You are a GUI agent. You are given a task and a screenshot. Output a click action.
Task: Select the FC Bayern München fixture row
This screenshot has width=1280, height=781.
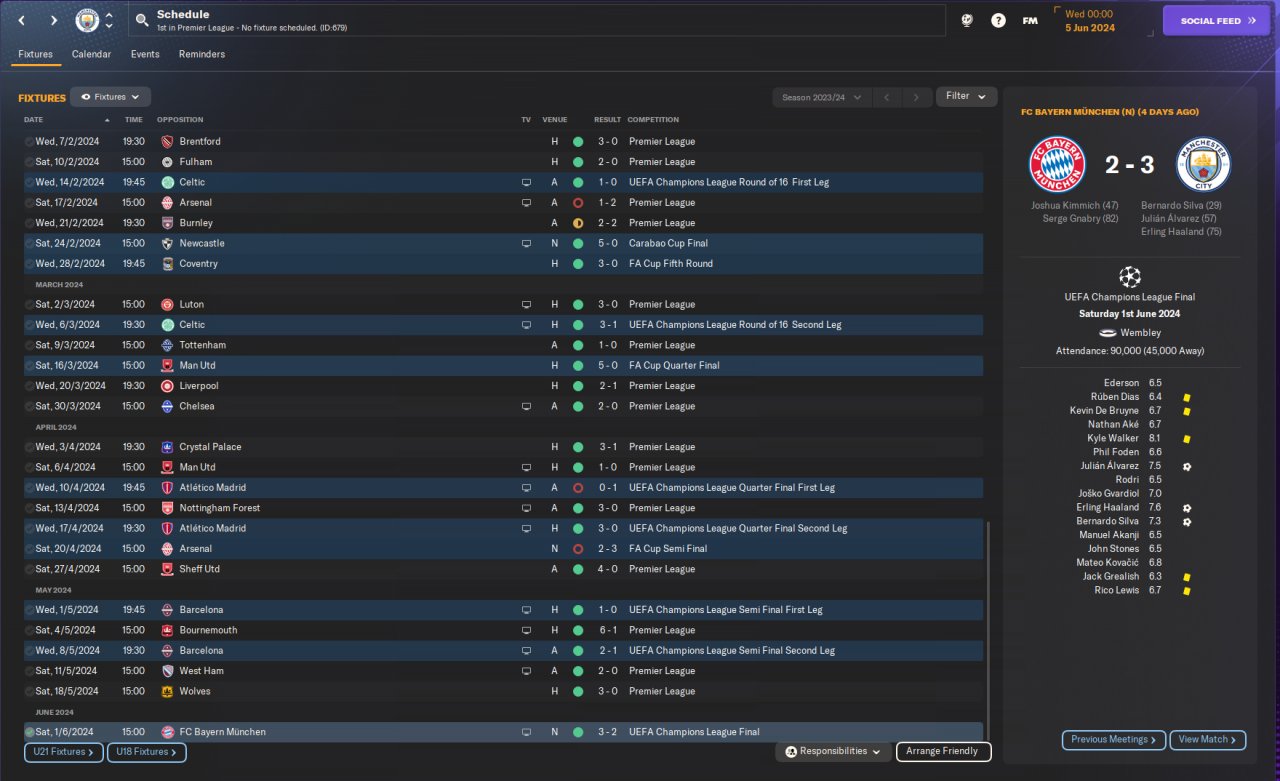click(x=503, y=732)
